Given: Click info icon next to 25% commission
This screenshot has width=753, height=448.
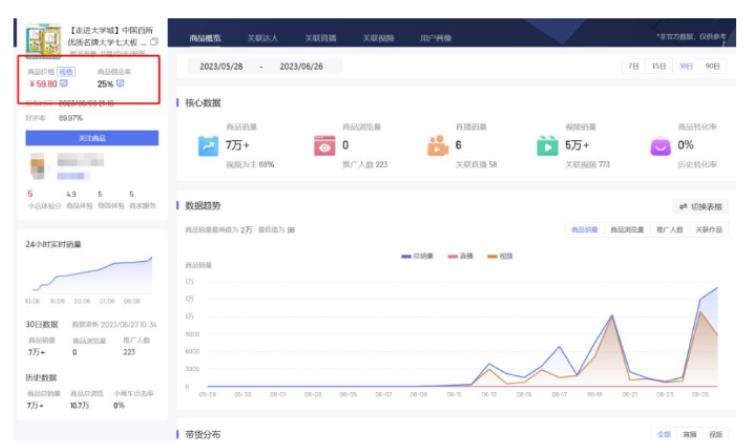Looking at the screenshot, I should (120, 84).
